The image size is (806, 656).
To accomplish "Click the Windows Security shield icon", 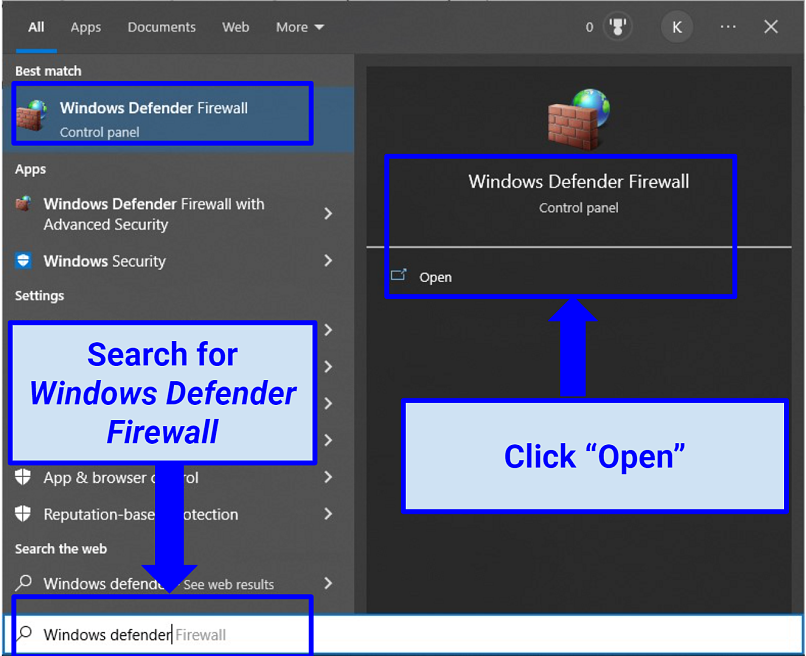I will click(23, 261).
